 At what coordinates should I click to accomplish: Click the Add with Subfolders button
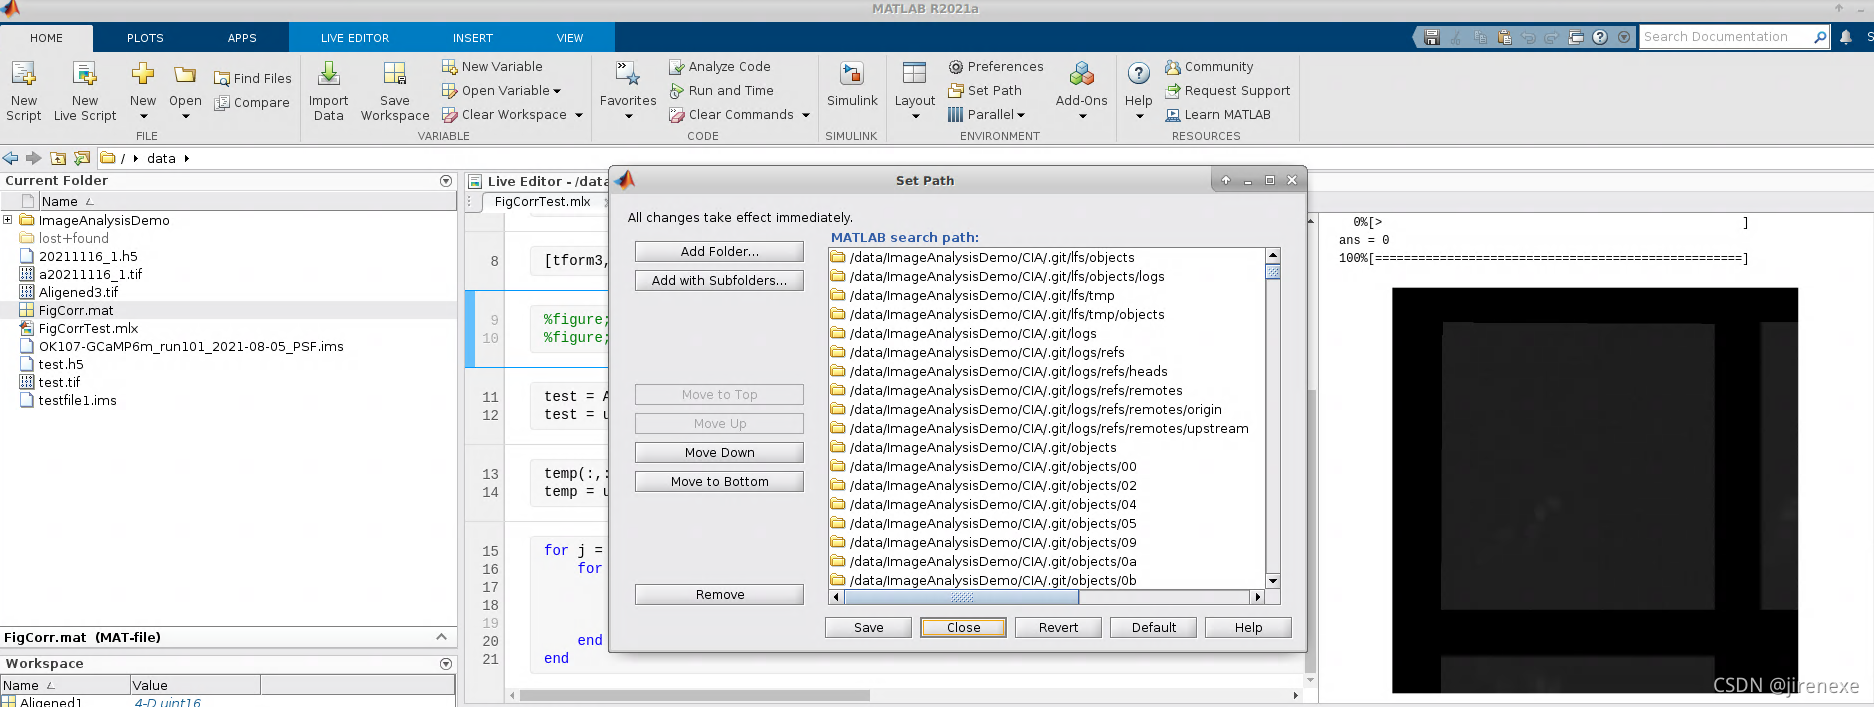coord(719,281)
